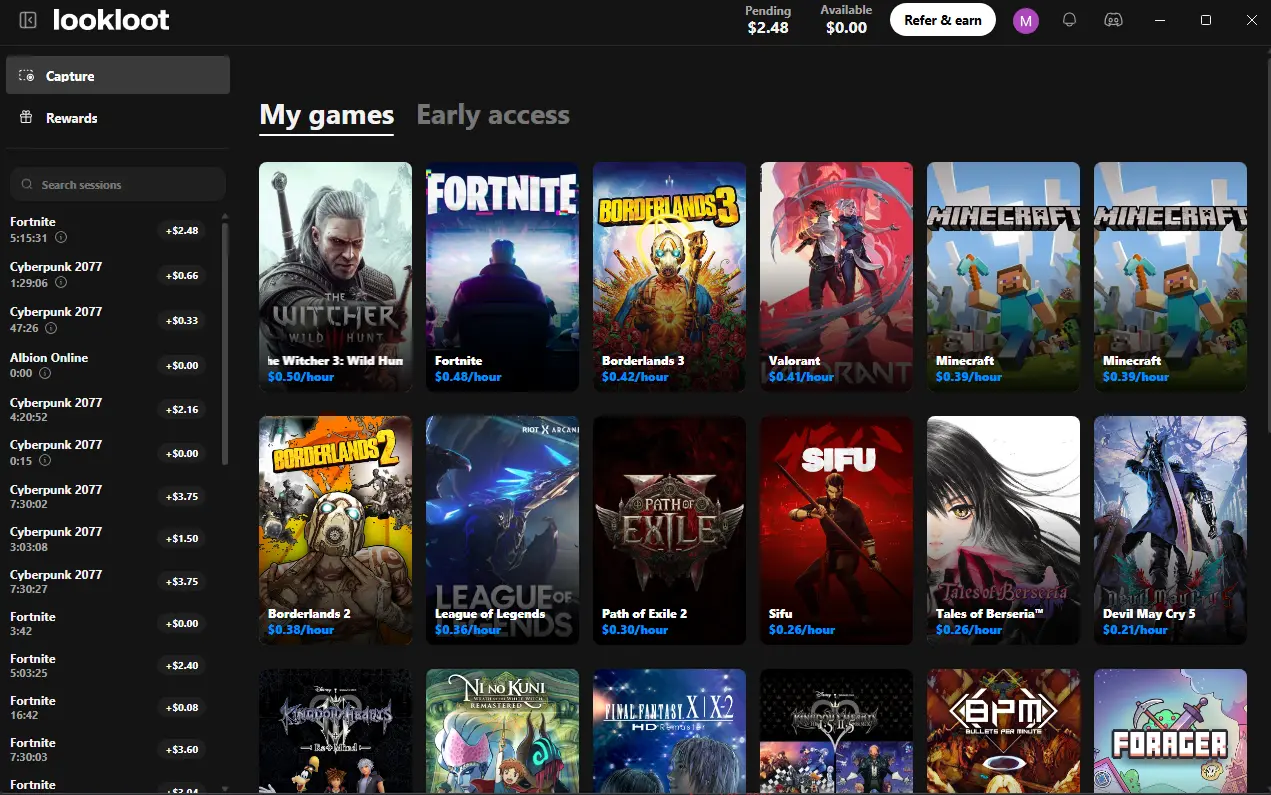Viewport: 1271px width, 795px height.
Task: Select the Cyberpunk 2077 3:03:08 session
Action: (x=108, y=538)
